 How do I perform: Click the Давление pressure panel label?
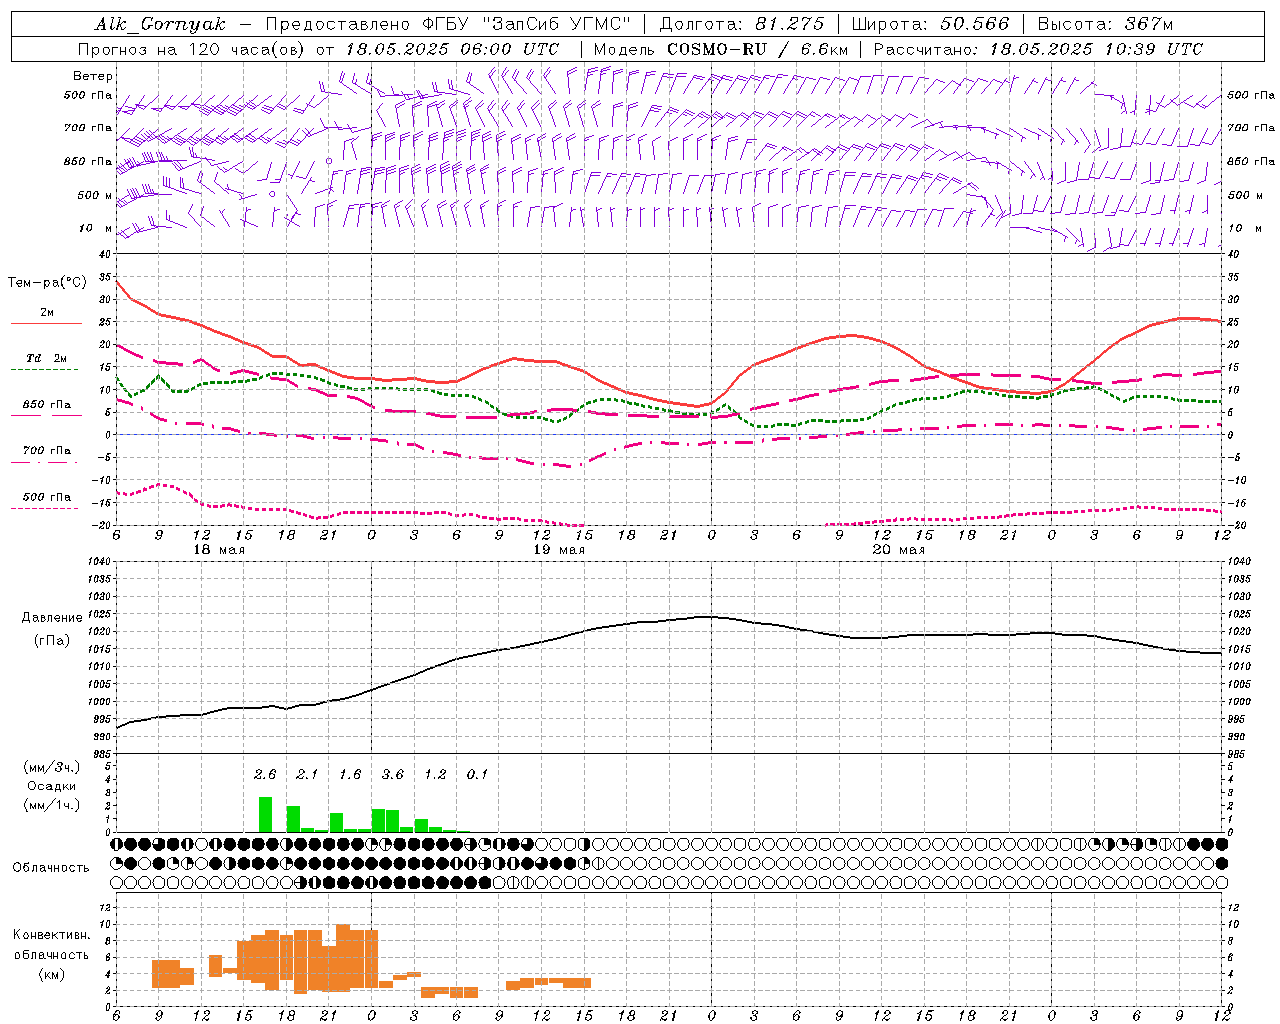point(51,618)
